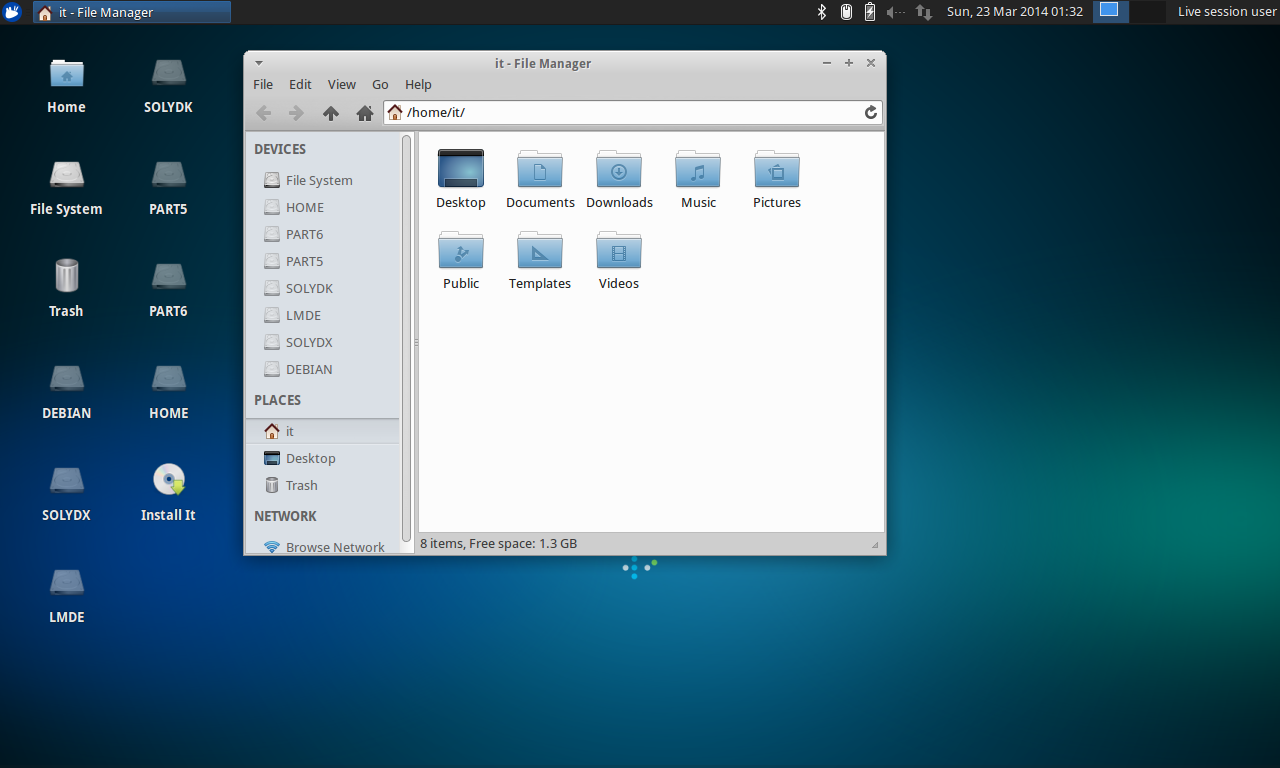The width and height of the screenshot is (1280, 768).
Task: Select File System in the Devices sidebar
Action: coord(318,181)
